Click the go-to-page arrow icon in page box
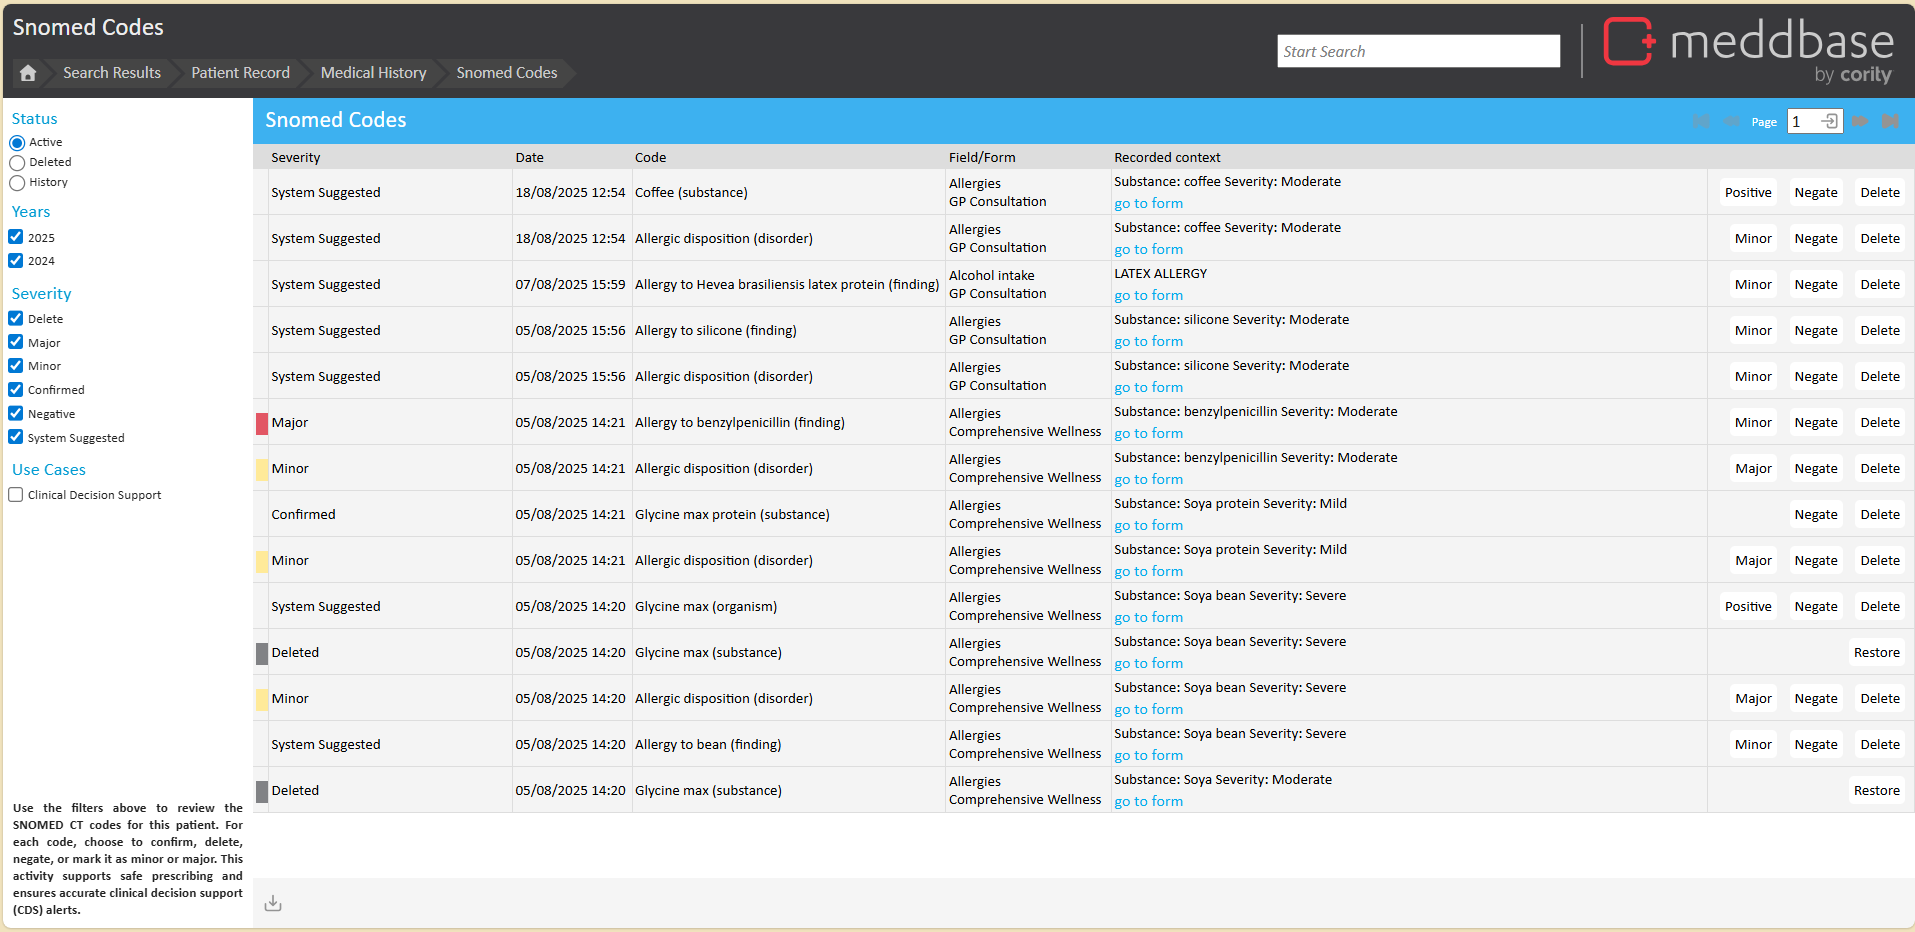 [1829, 121]
